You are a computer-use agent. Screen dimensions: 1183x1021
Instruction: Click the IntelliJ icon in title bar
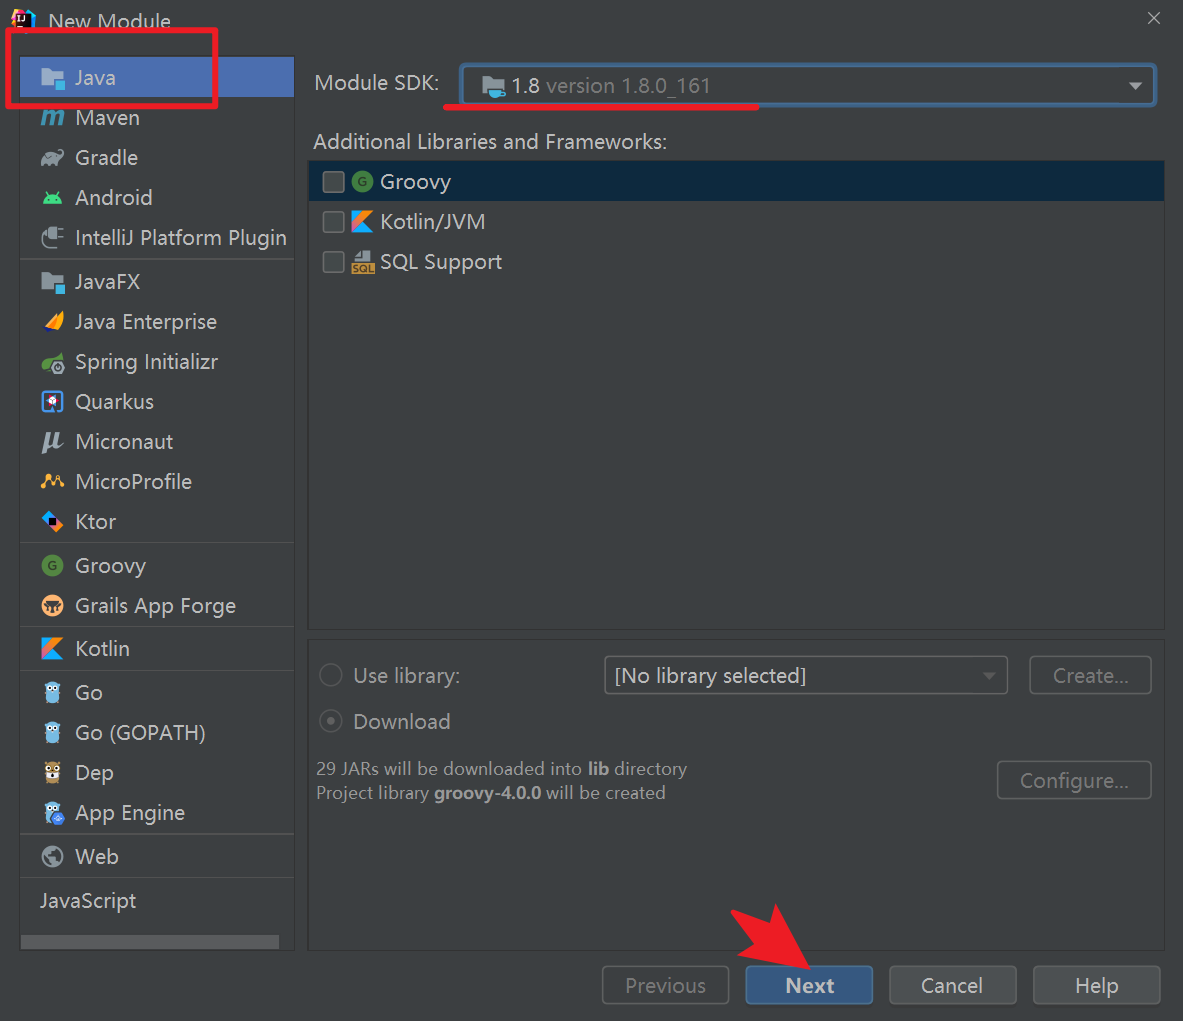[23, 19]
